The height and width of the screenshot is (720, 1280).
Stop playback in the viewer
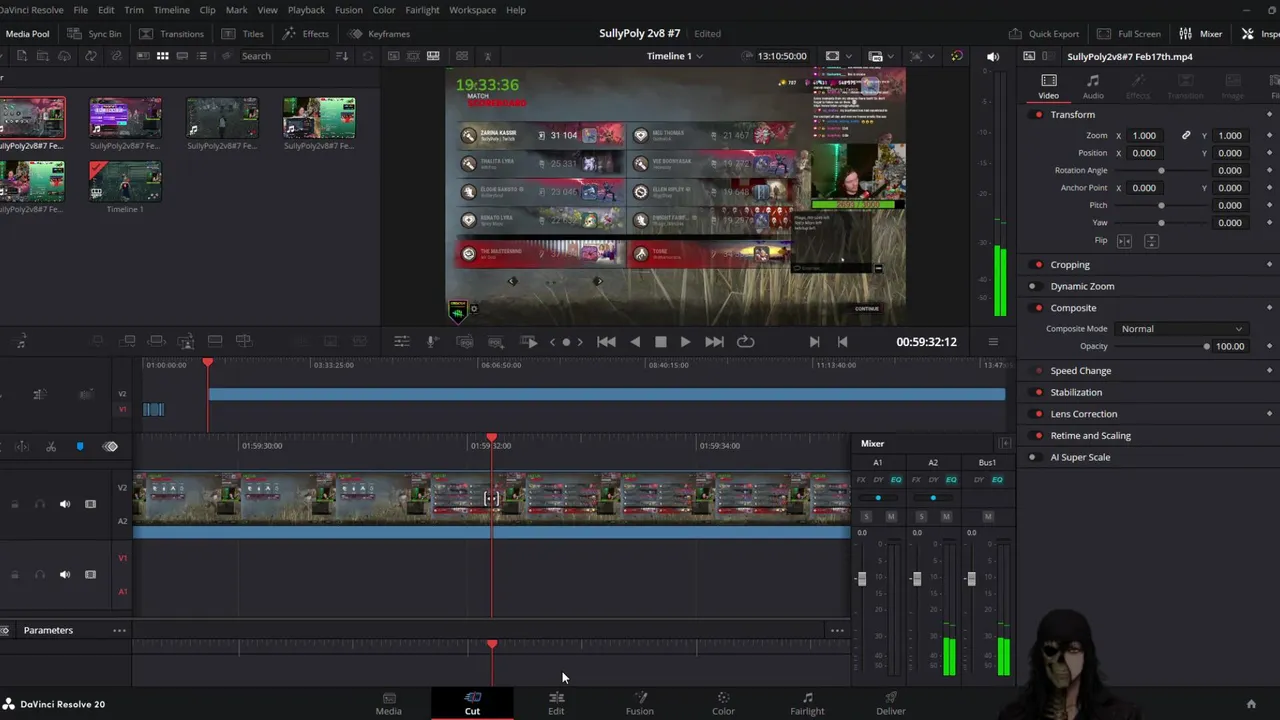click(x=660, y=342)
